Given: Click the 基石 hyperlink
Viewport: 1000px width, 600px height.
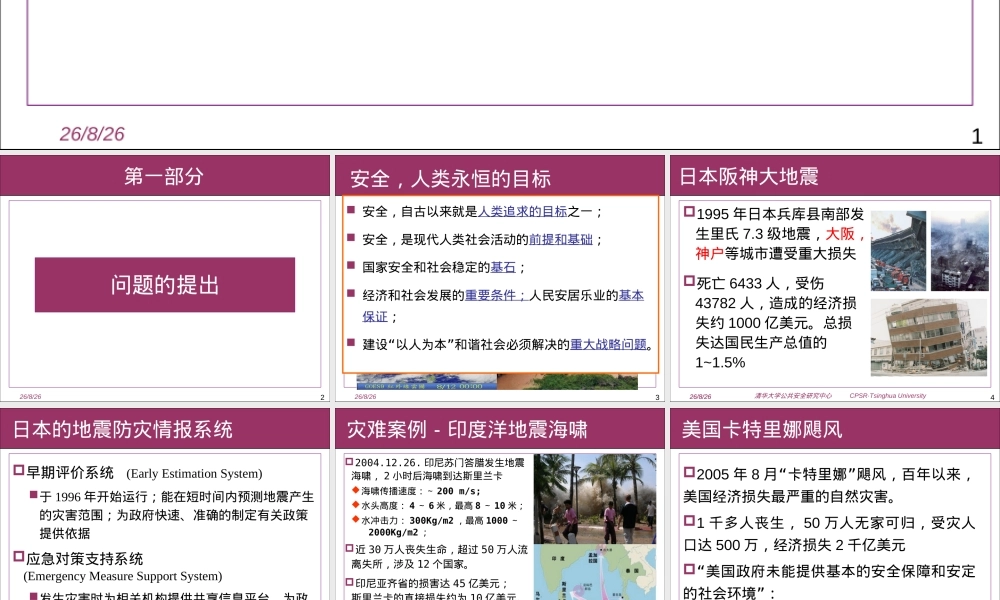Looking at the screenshot, I should (503, 267).
